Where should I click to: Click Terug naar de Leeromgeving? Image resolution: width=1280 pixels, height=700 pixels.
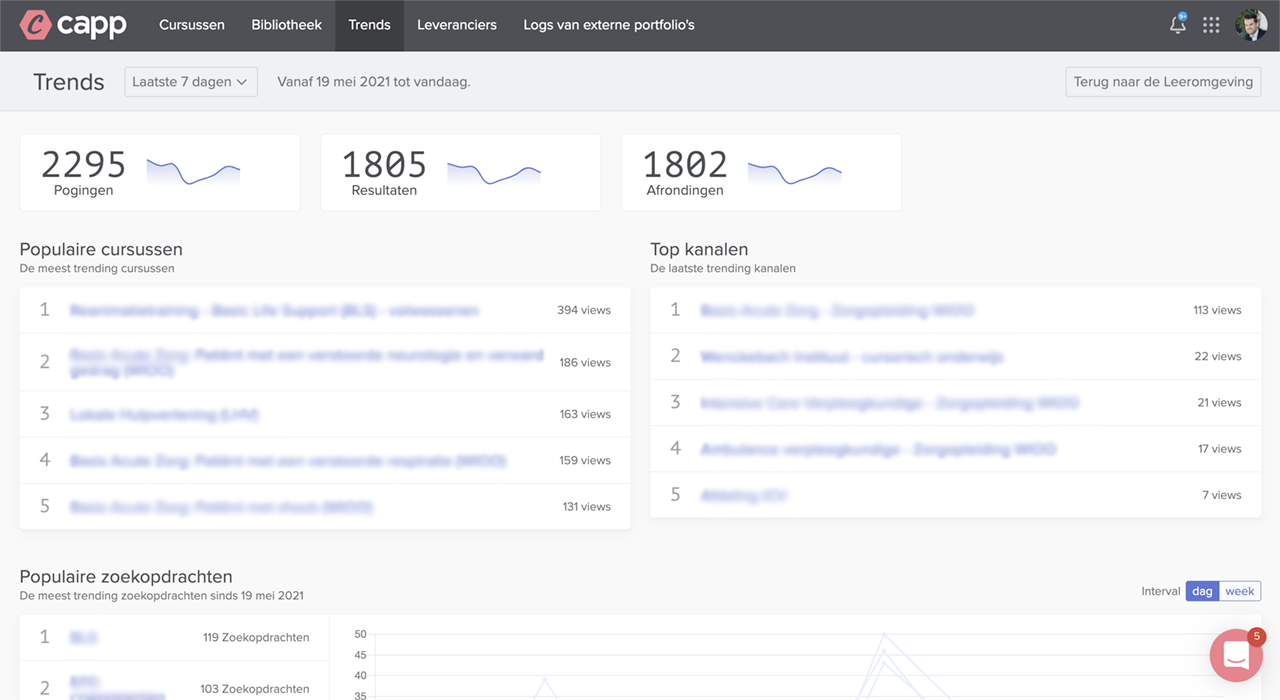pos(1162,81)
